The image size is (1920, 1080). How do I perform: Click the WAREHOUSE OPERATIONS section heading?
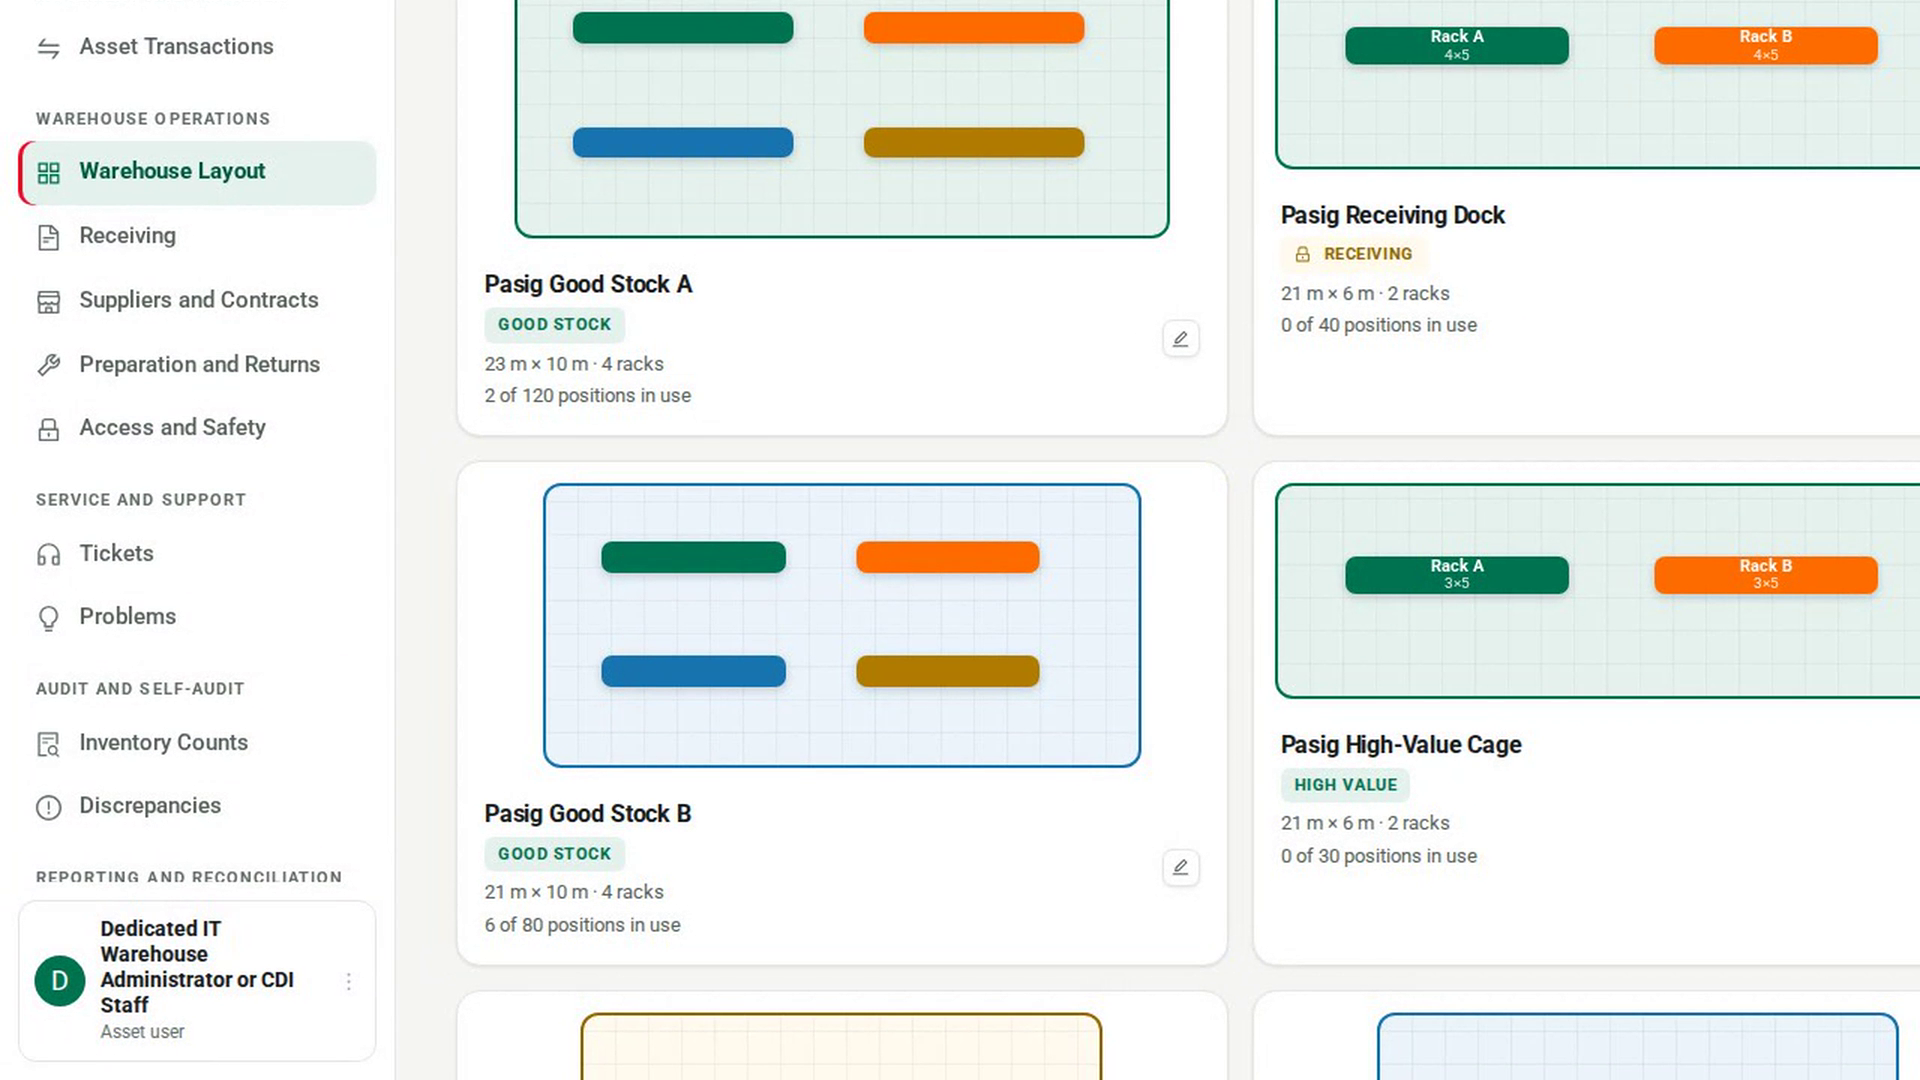coord(153,119)
